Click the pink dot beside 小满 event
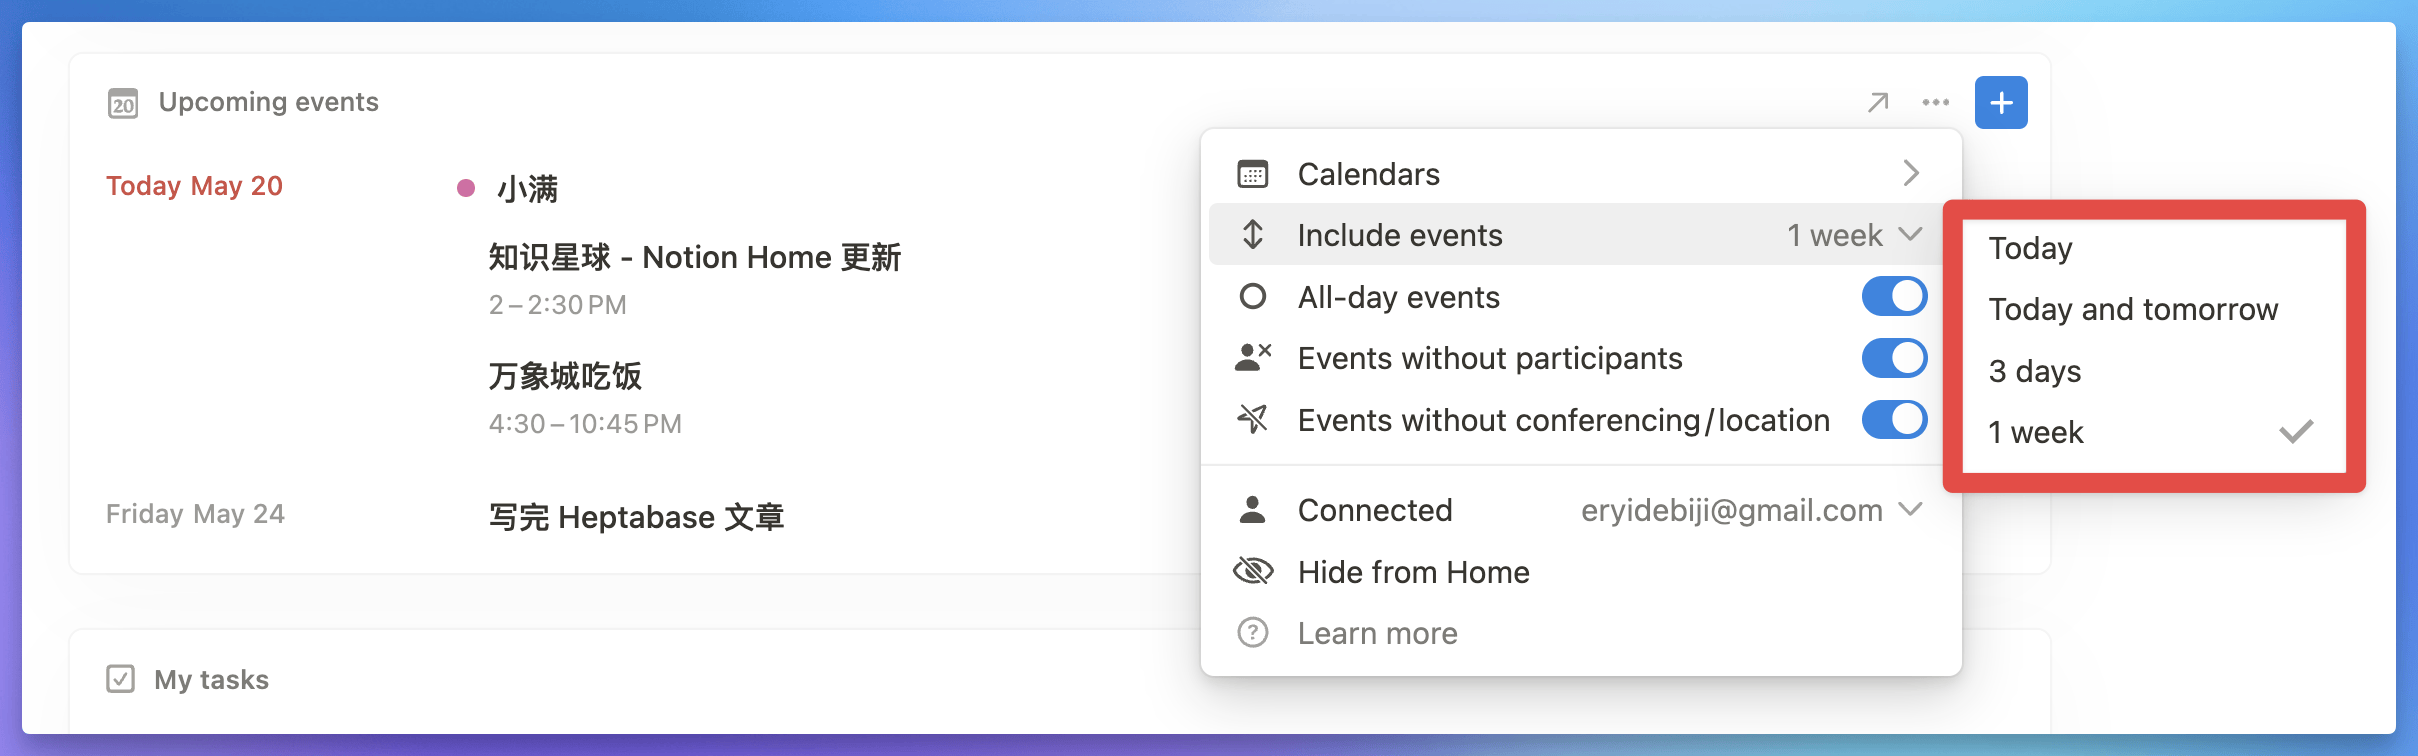Viewport: 2418px width, 756px height. (466, 188)
